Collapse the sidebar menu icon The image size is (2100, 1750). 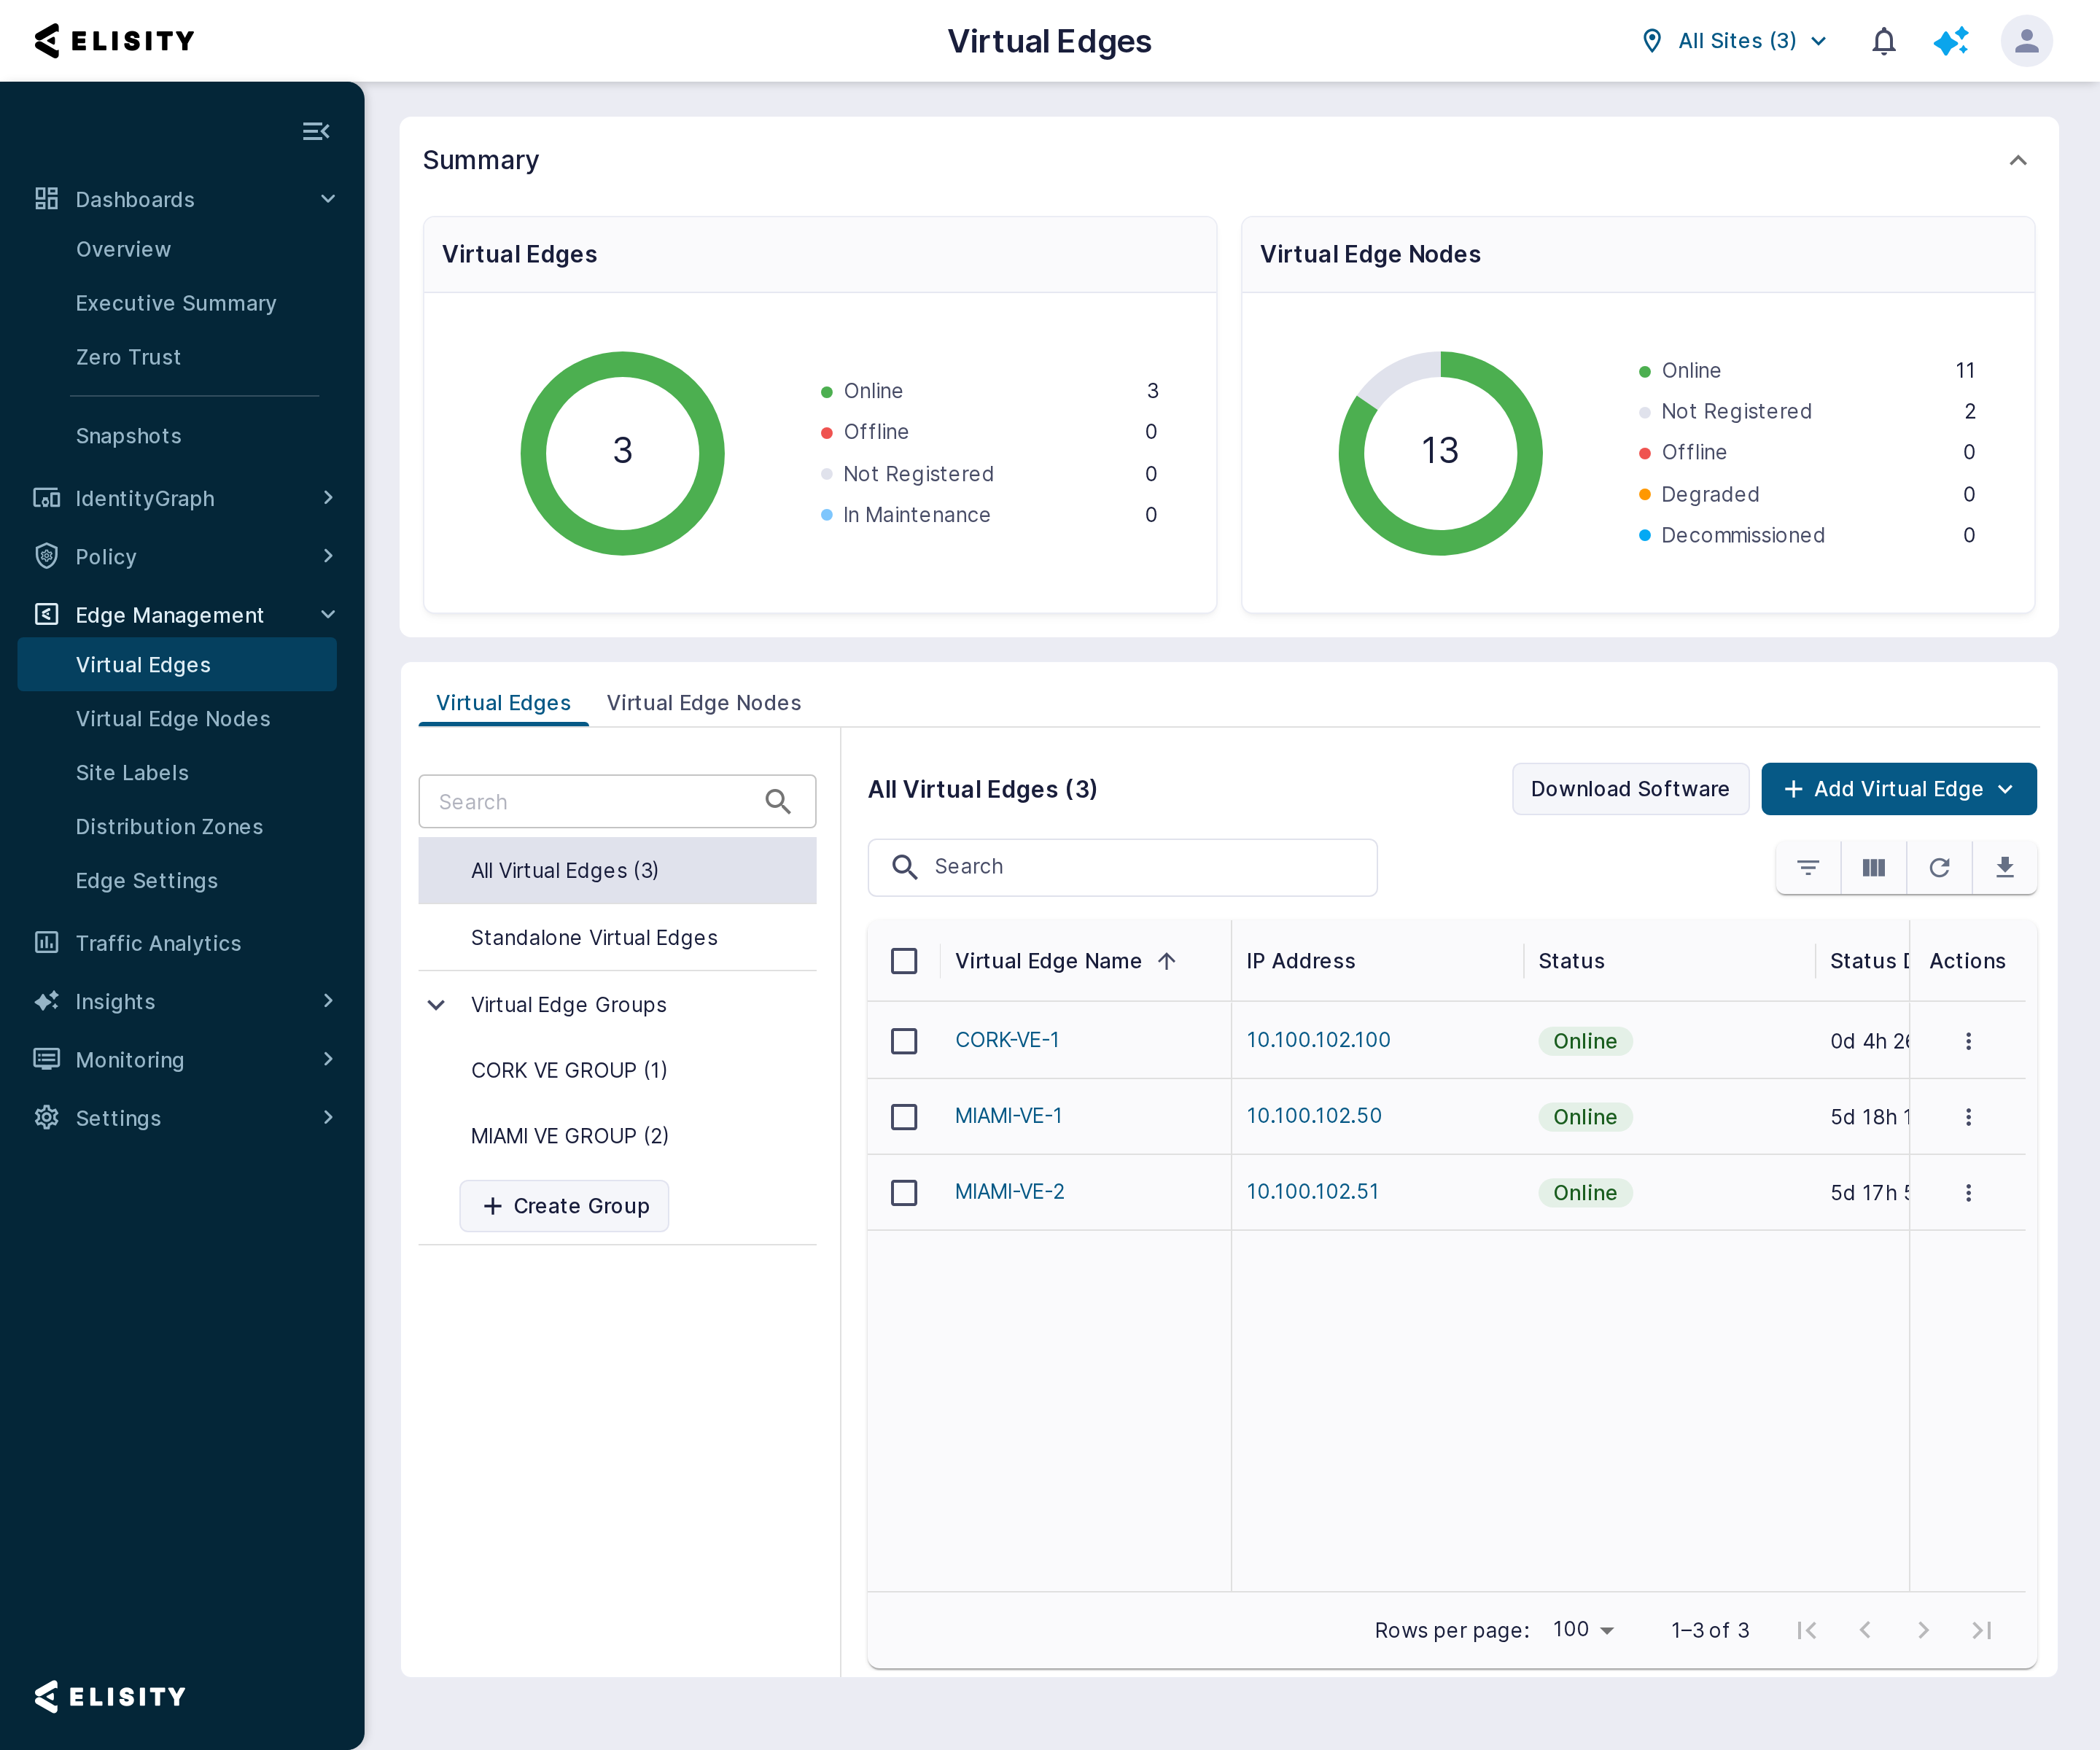316,131
